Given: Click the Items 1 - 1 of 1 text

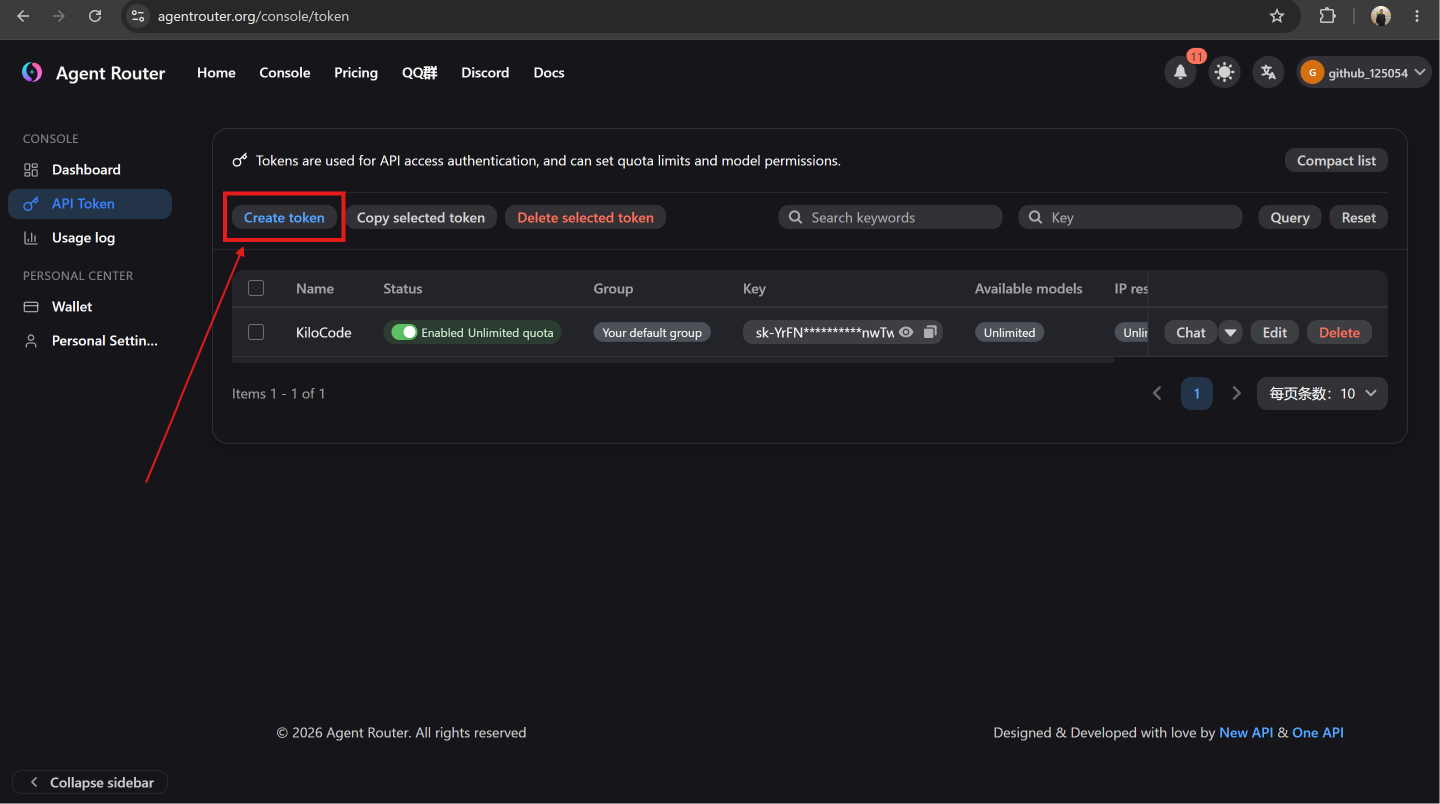Looking at the screenshot, I should [x=279, y=393].
